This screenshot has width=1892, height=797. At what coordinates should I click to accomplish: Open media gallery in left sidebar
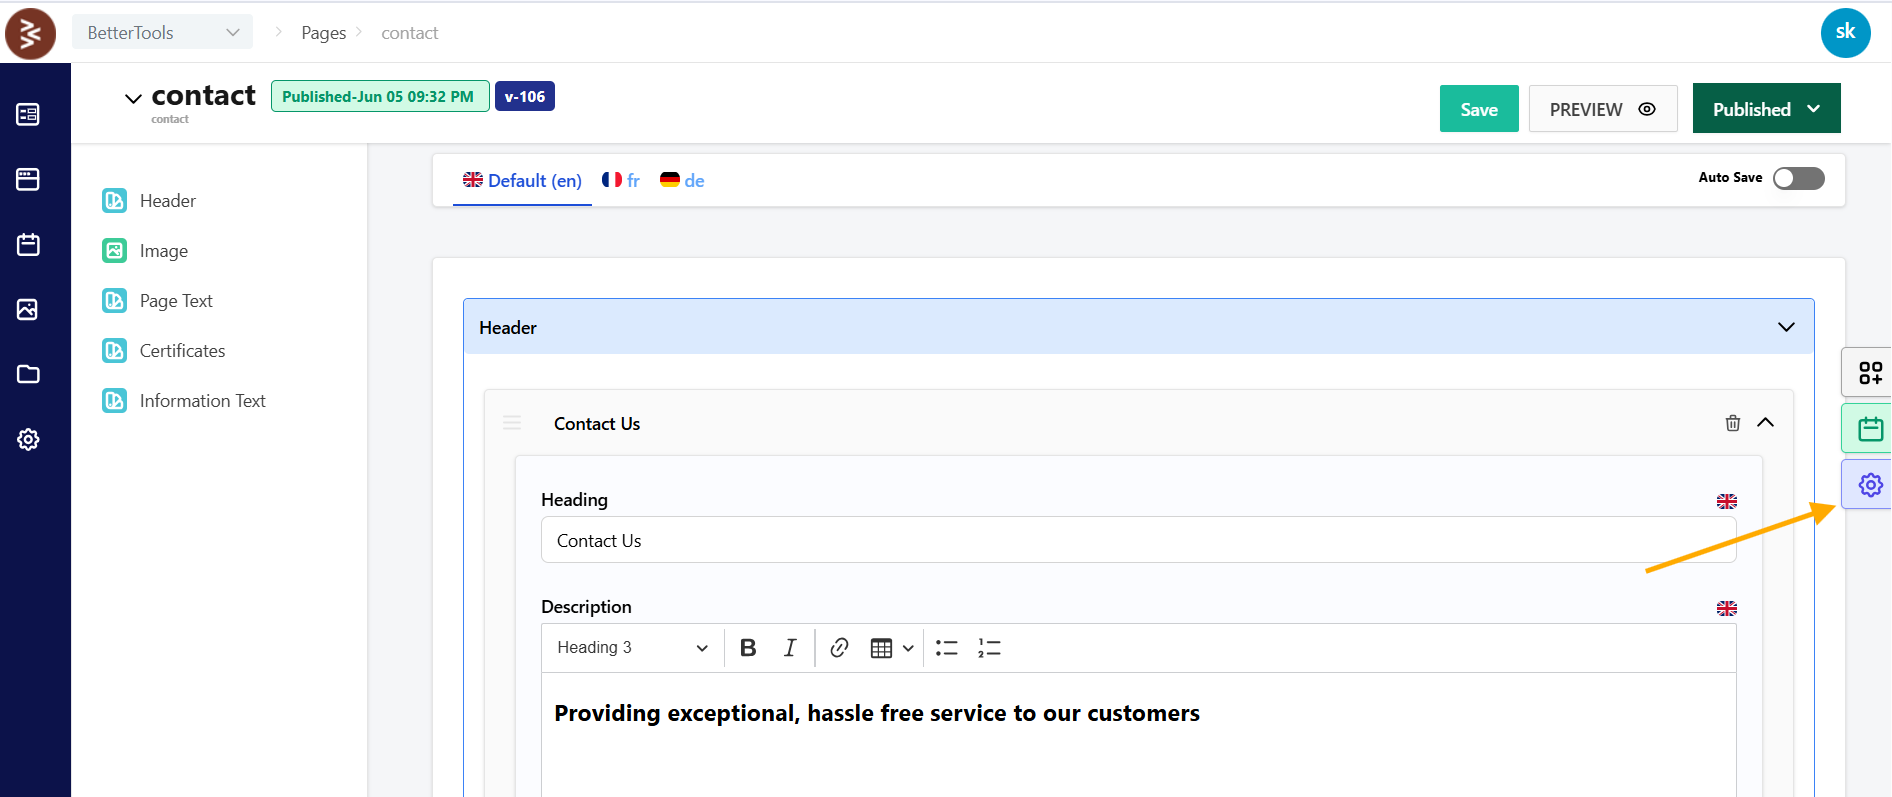tap(28, 309)
